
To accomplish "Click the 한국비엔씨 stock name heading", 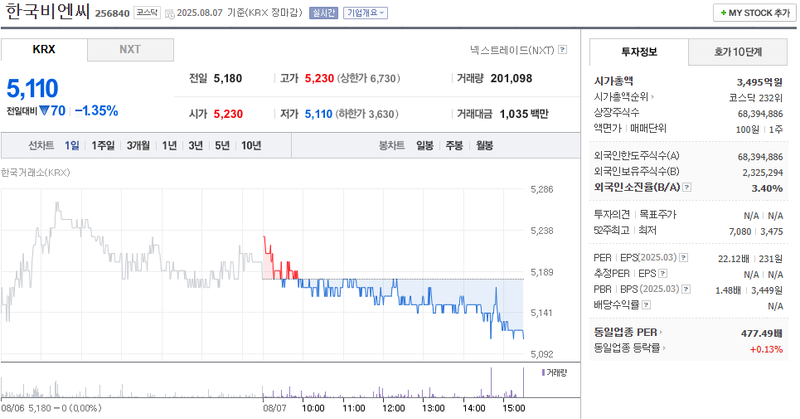I will (x=47, y=11).
